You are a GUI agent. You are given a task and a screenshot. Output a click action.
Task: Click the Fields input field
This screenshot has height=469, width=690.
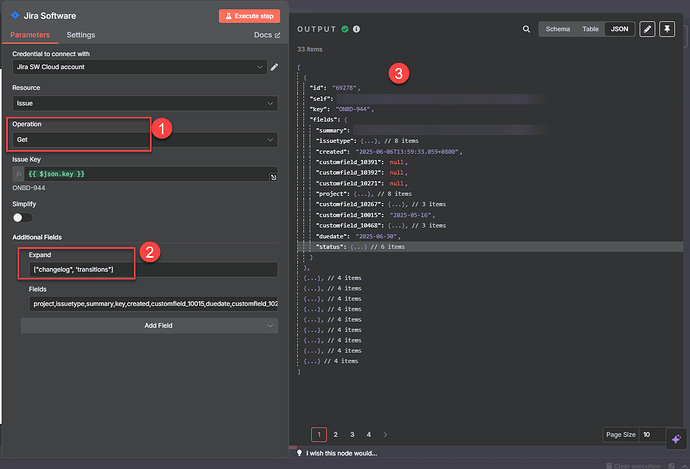(153, 304)
